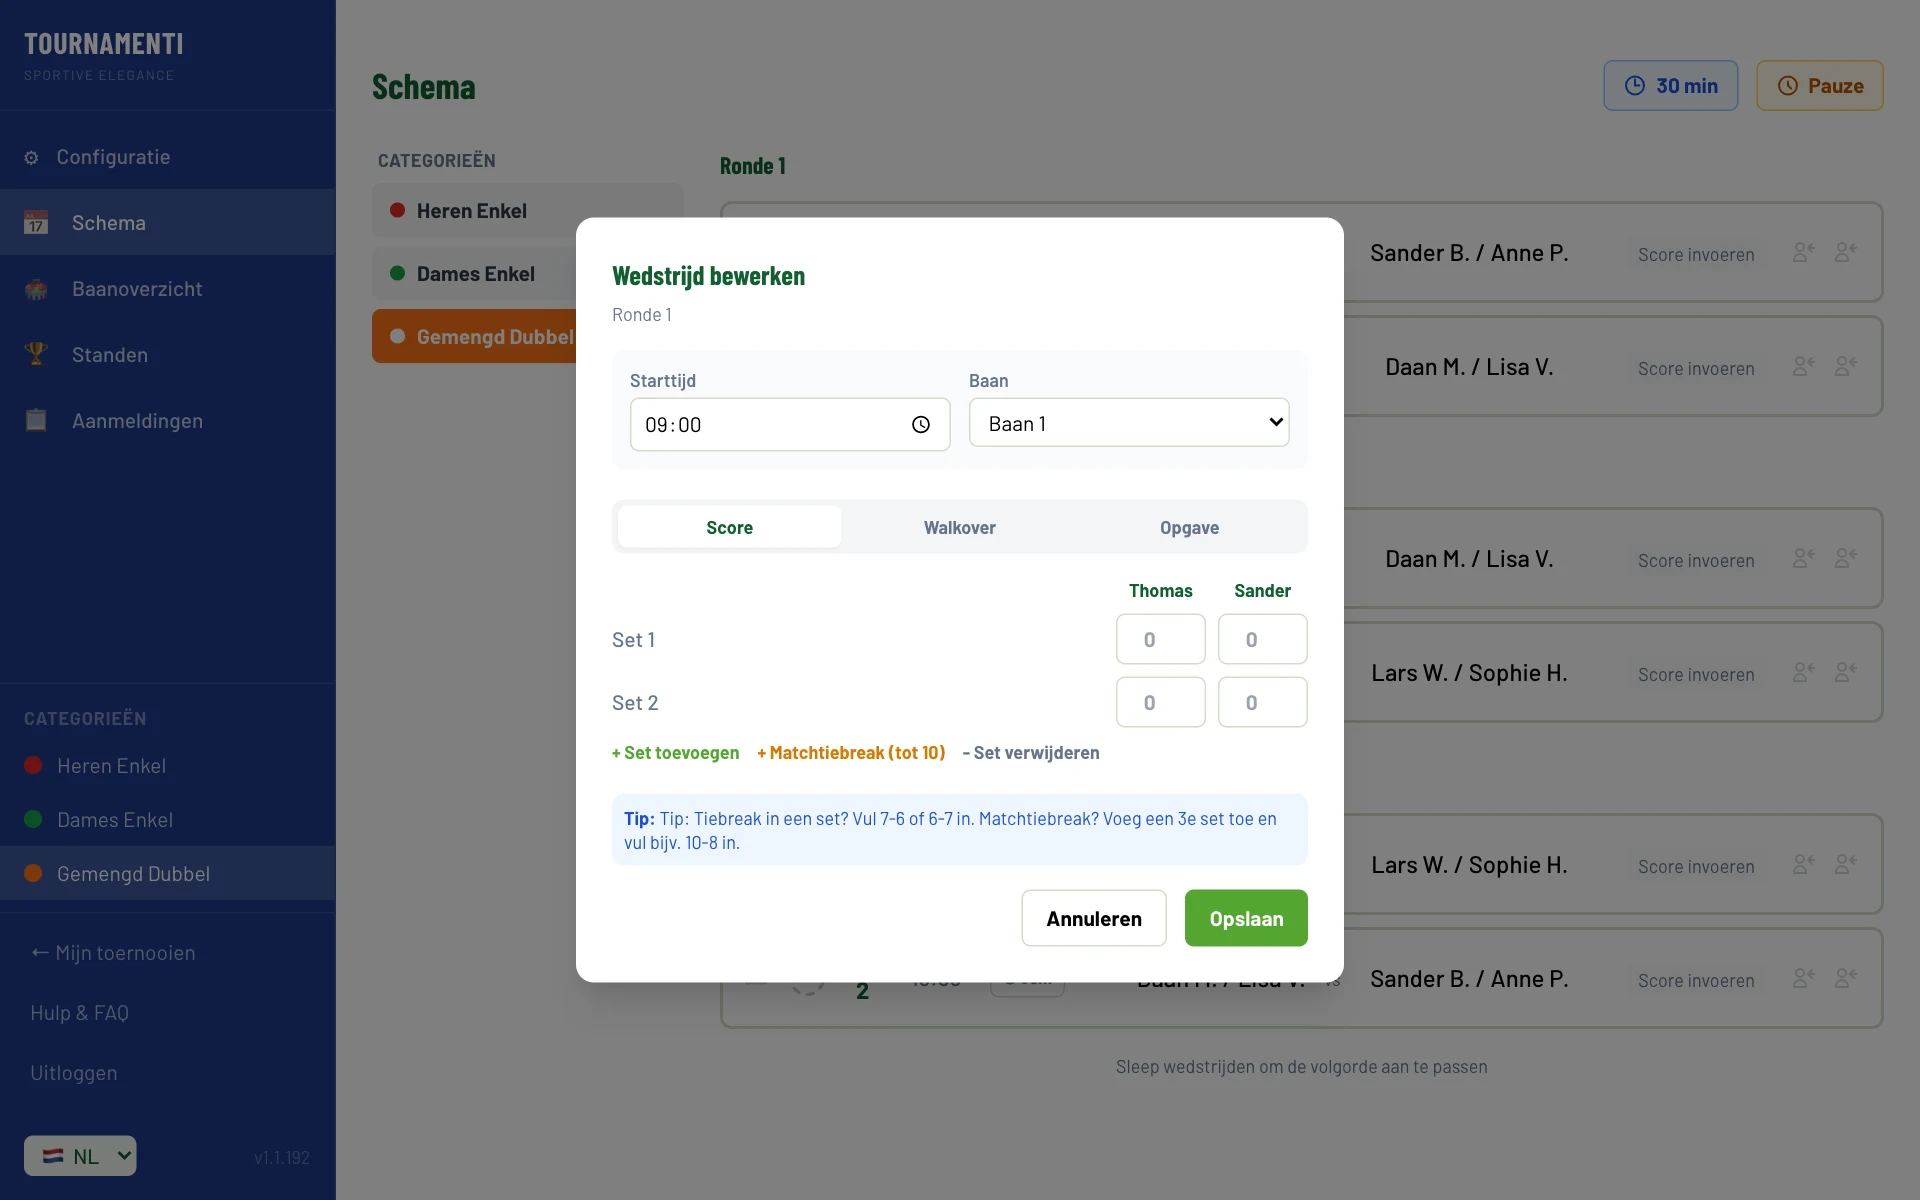Click the second player-swap icon in the upper Daan M. / Lisa V. row

pos(1845,367)
